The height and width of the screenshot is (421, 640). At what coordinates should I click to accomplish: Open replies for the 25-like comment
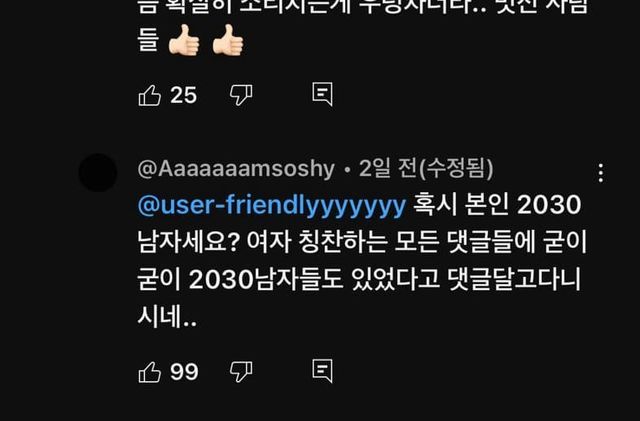pos(322,94)
